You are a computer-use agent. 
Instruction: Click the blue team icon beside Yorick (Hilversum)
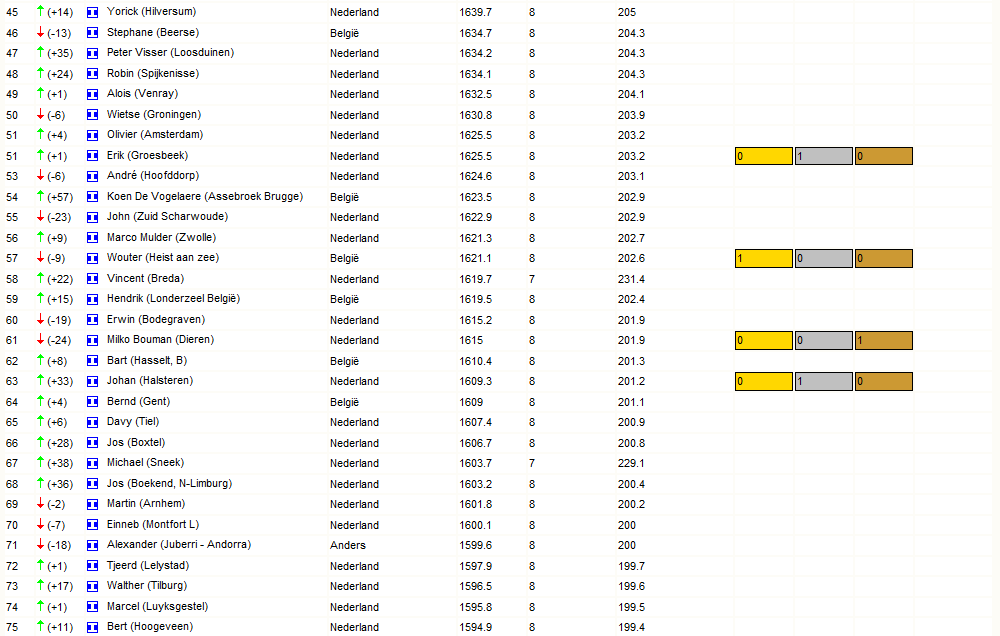point(92,12)
